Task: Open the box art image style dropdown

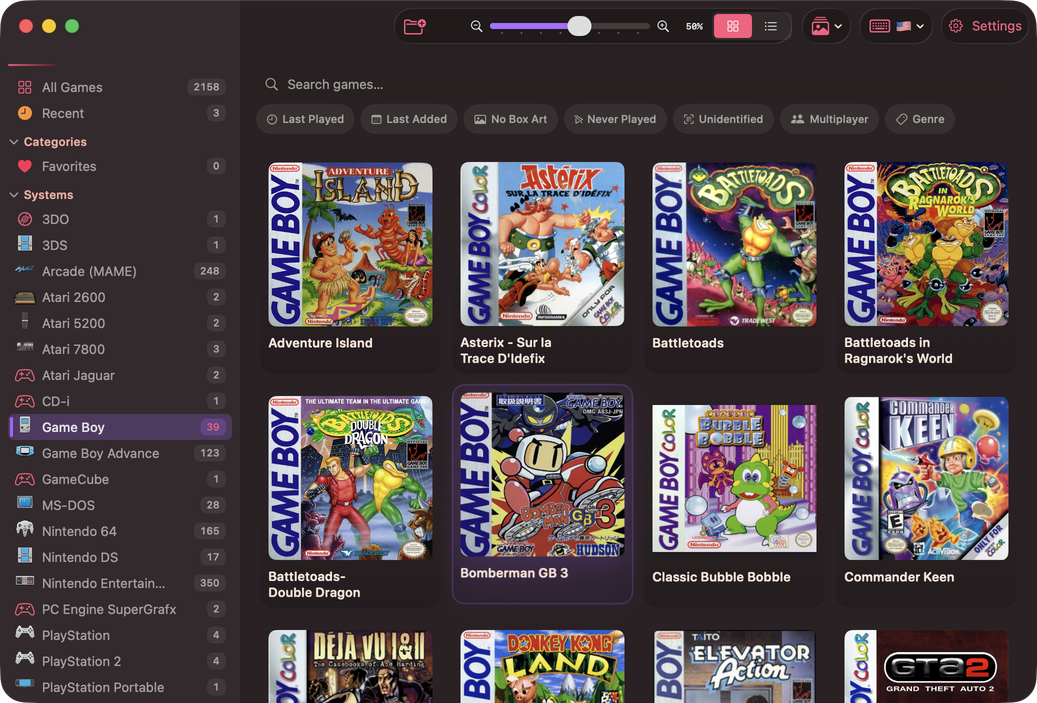Action: click(x=826, y=26)
